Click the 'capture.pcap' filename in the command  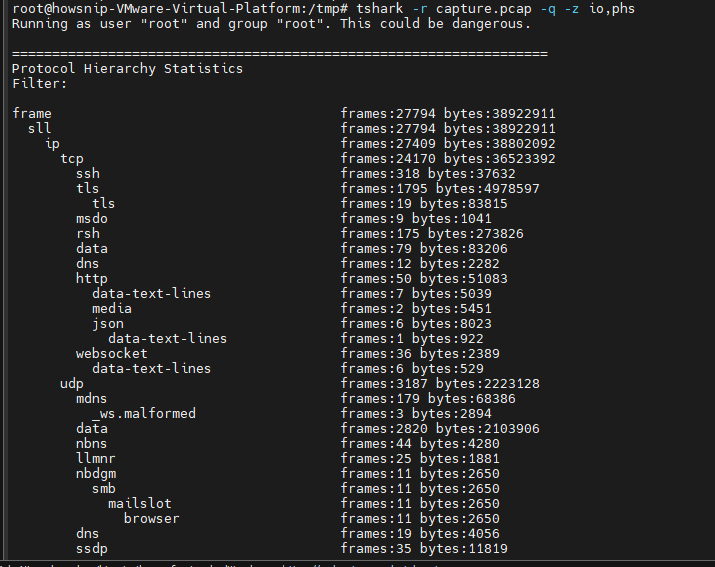(483, 9)
